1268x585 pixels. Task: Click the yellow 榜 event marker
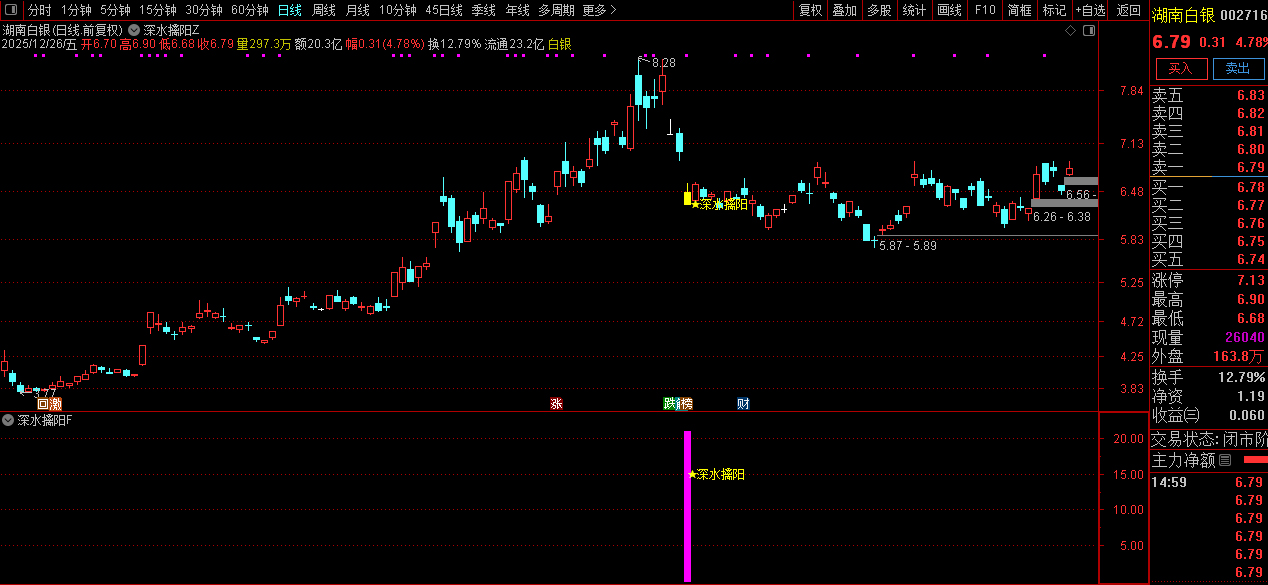(x=685, y=404)
